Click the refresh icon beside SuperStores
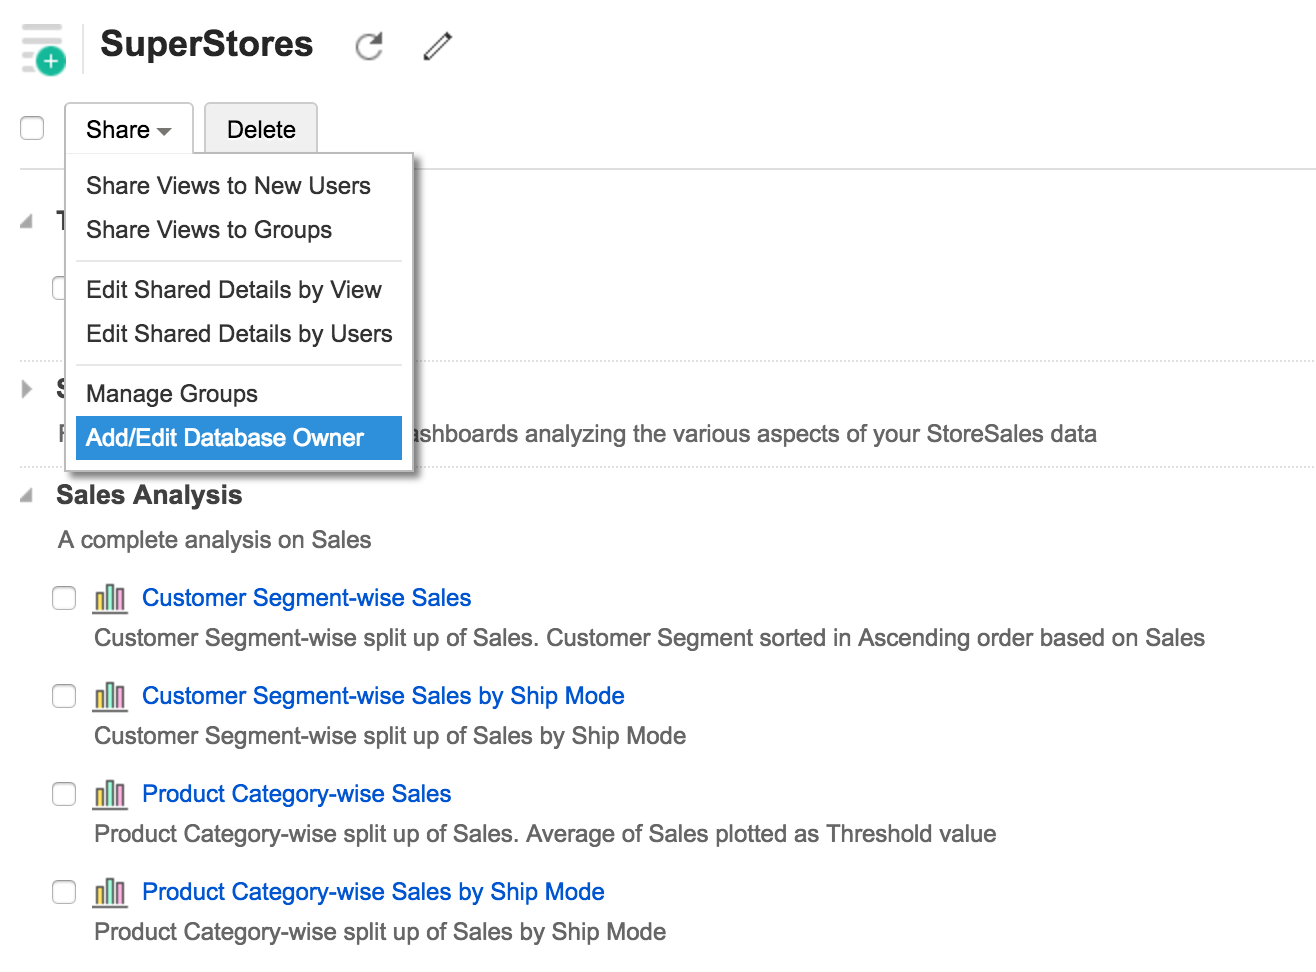Image resolution: width=1316 pixels, height=972 pixels. pyautogui.click(x=369, y=46)
